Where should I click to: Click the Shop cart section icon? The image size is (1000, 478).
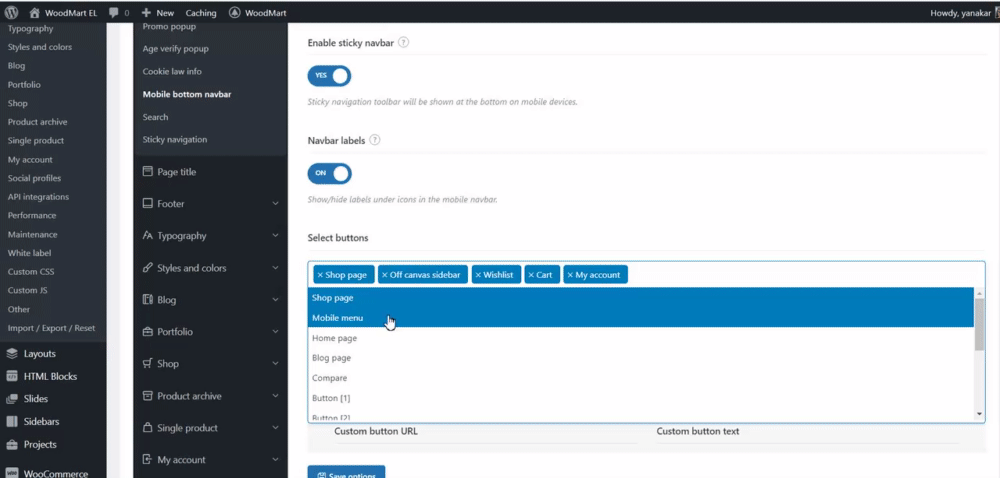148,364
